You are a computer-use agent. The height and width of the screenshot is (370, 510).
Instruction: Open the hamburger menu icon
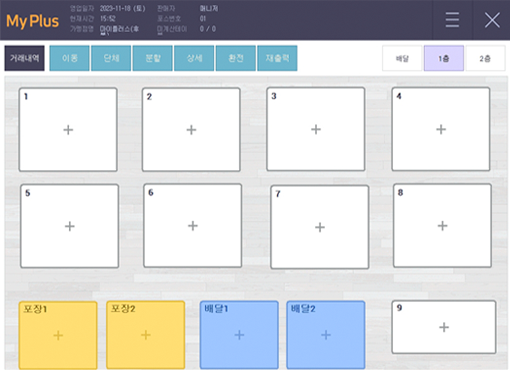(x=452, y=20)
